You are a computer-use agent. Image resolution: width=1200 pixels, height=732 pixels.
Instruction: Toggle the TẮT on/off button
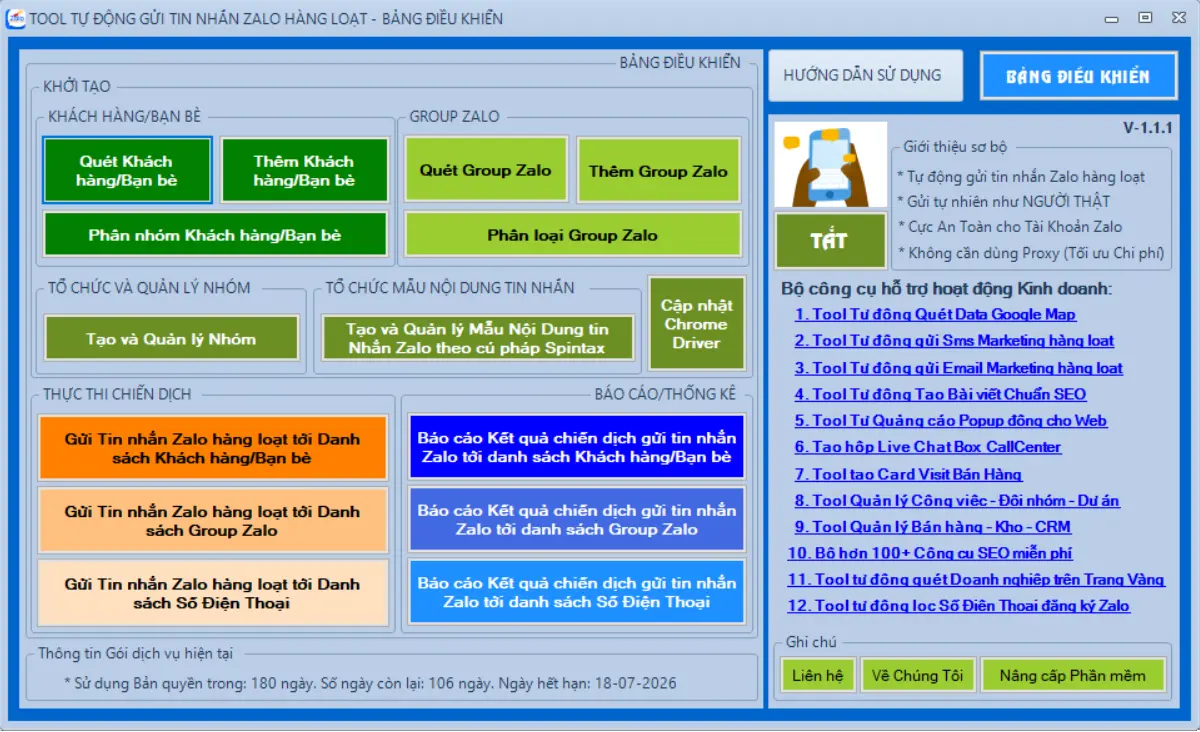click(830, 241)
